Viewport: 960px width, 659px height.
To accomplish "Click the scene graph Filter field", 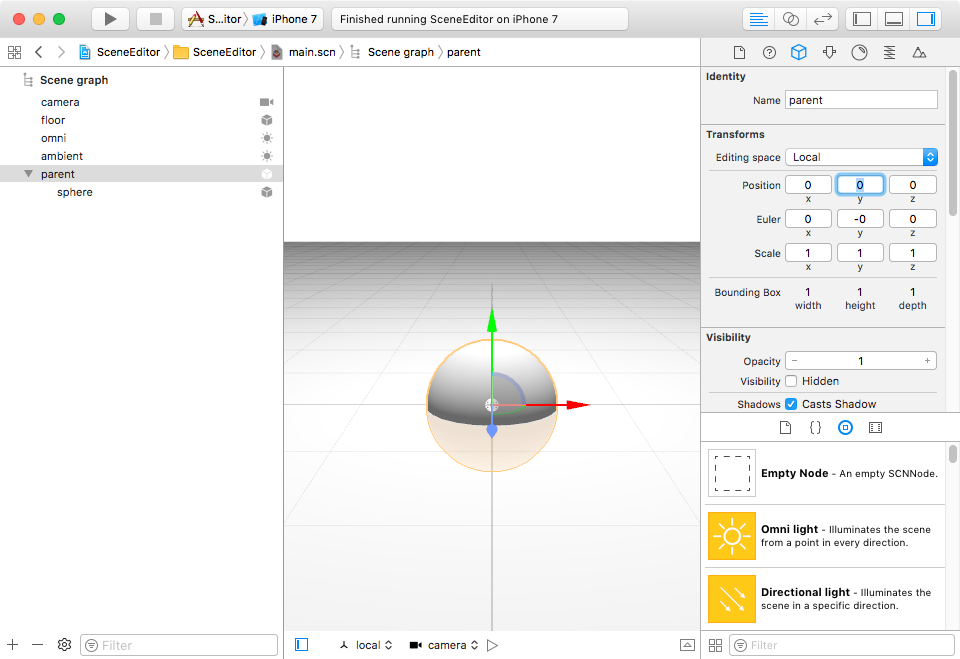I will click(179, 645).
